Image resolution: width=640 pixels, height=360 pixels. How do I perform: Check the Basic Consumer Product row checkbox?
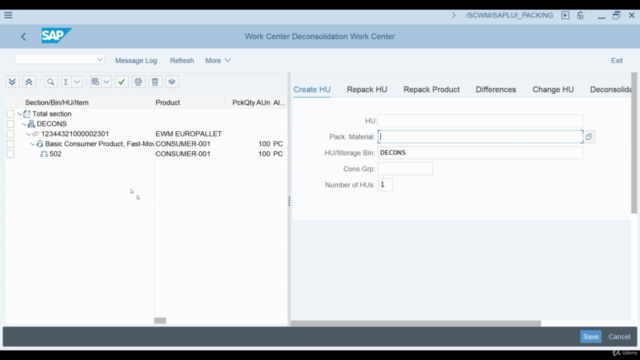(11, 144)
